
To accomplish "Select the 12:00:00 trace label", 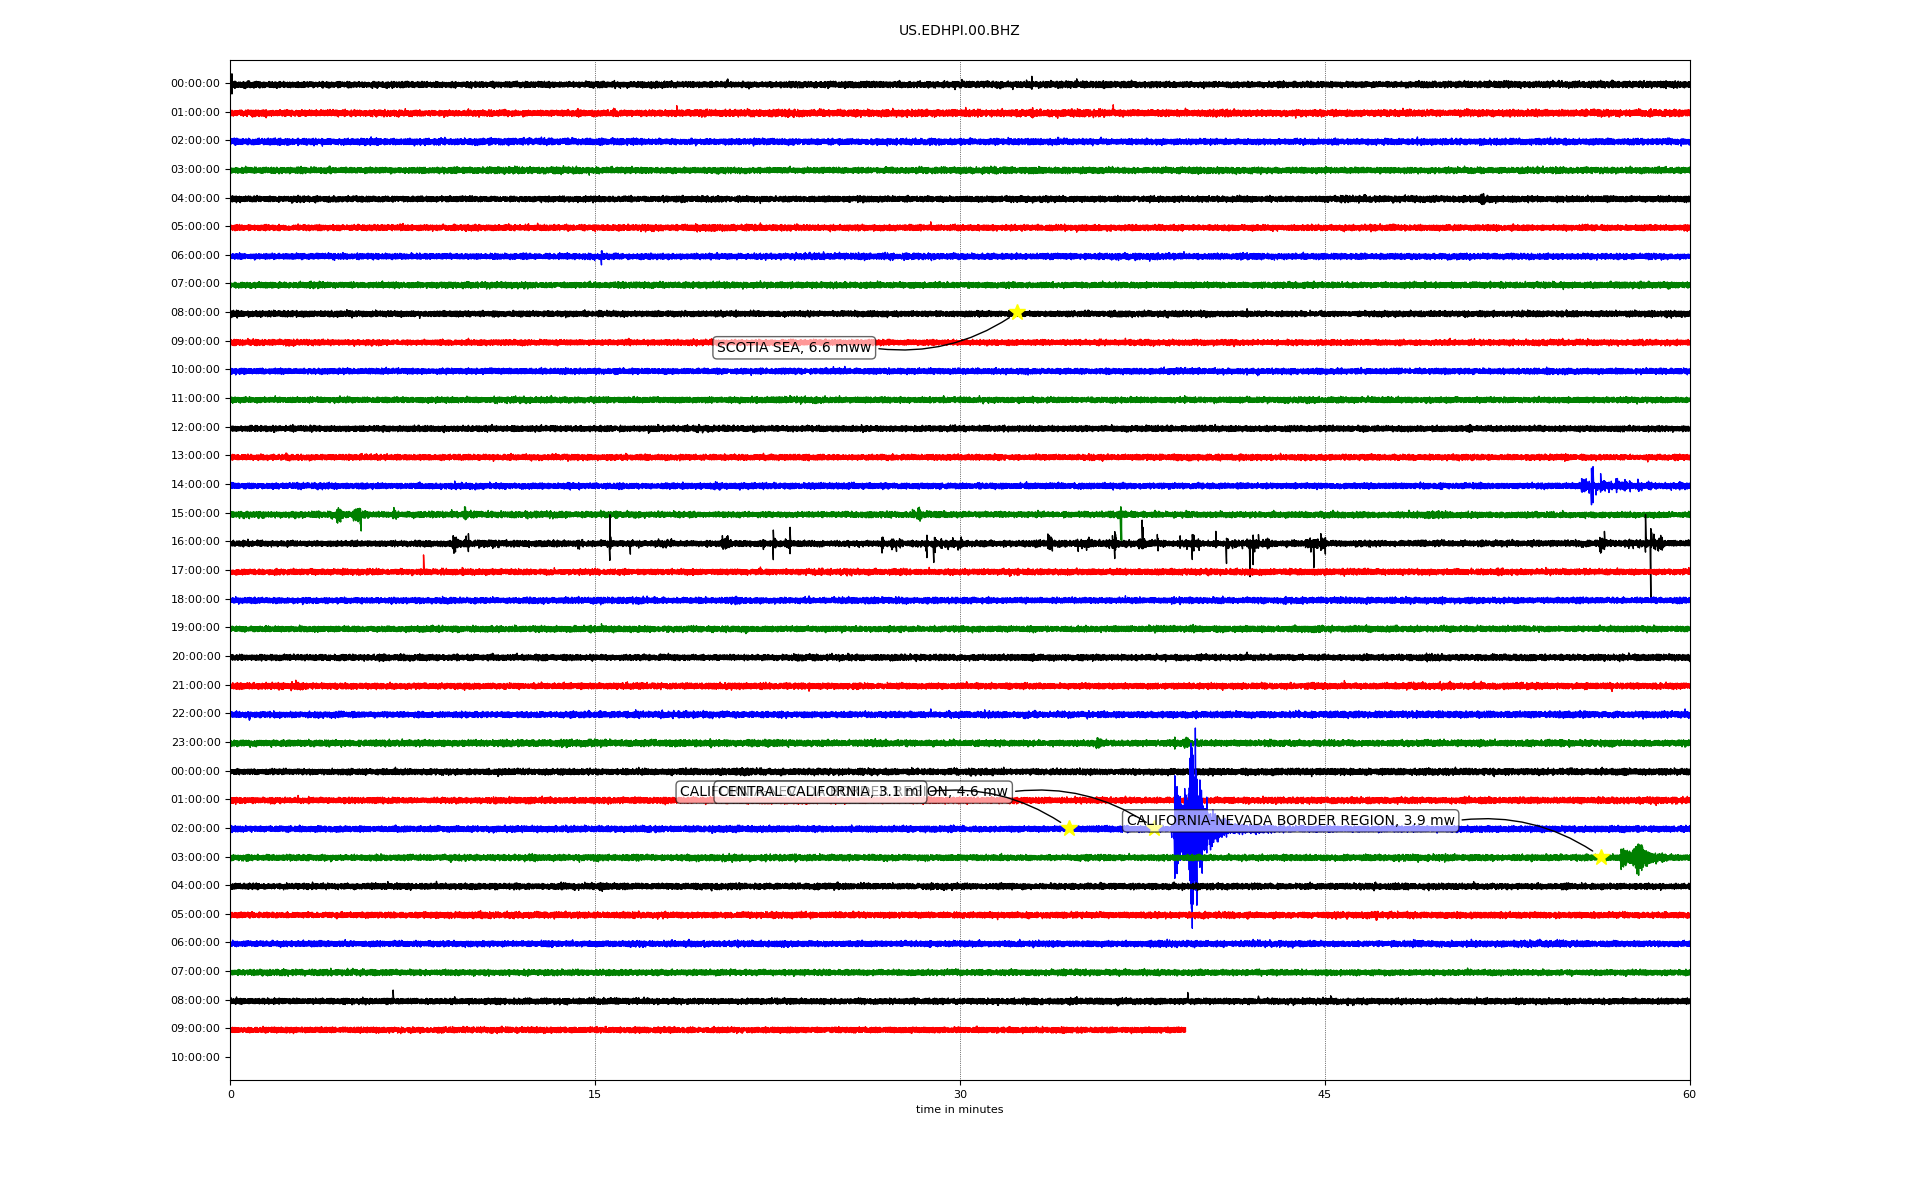I will tap(195, 428).
